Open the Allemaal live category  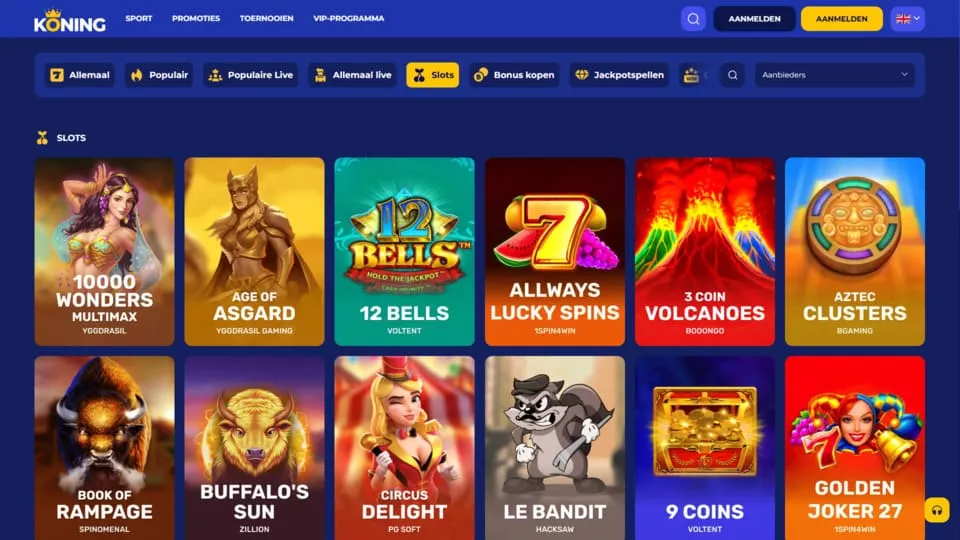coord(353,75)
